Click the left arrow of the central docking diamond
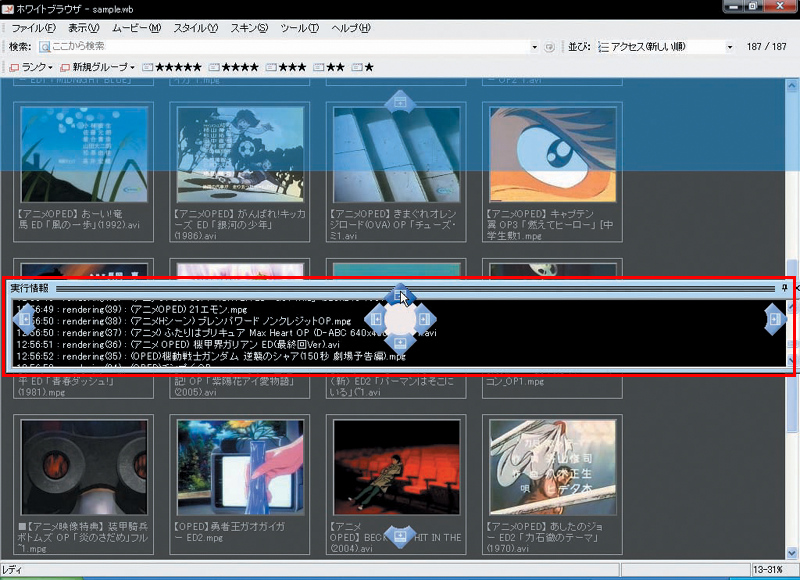 point(376,319)
